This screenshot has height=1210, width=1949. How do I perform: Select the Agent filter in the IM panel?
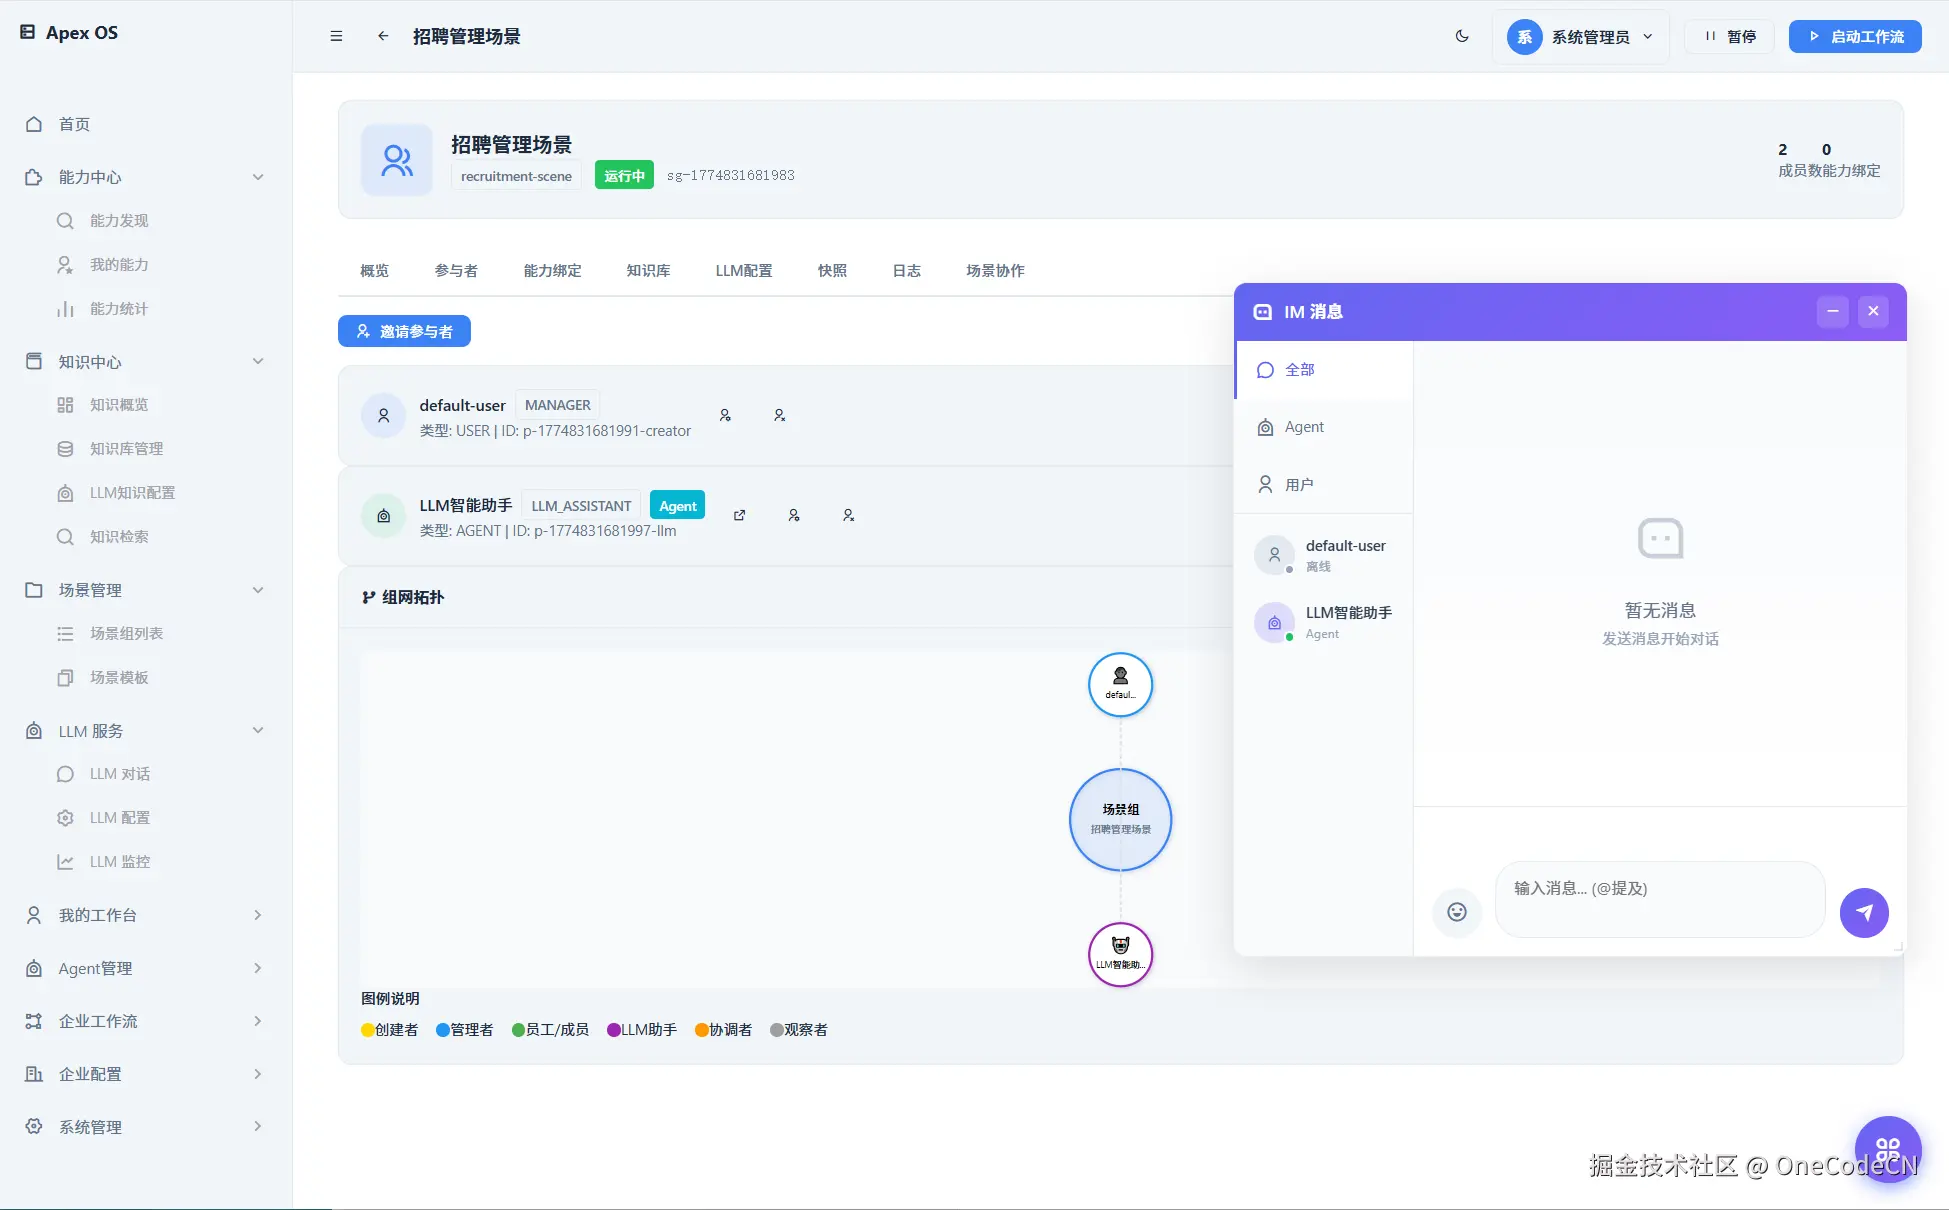pos(1303,427)
